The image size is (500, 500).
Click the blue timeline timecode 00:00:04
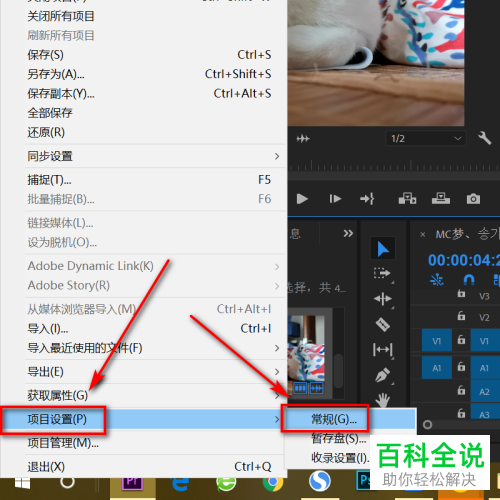point(464,260)
